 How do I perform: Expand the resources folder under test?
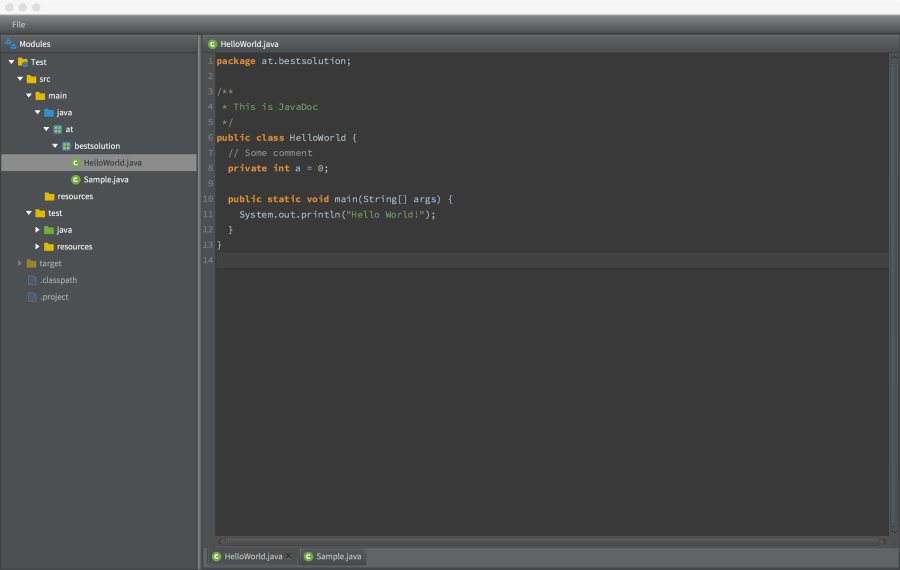(x=37, y=246)
